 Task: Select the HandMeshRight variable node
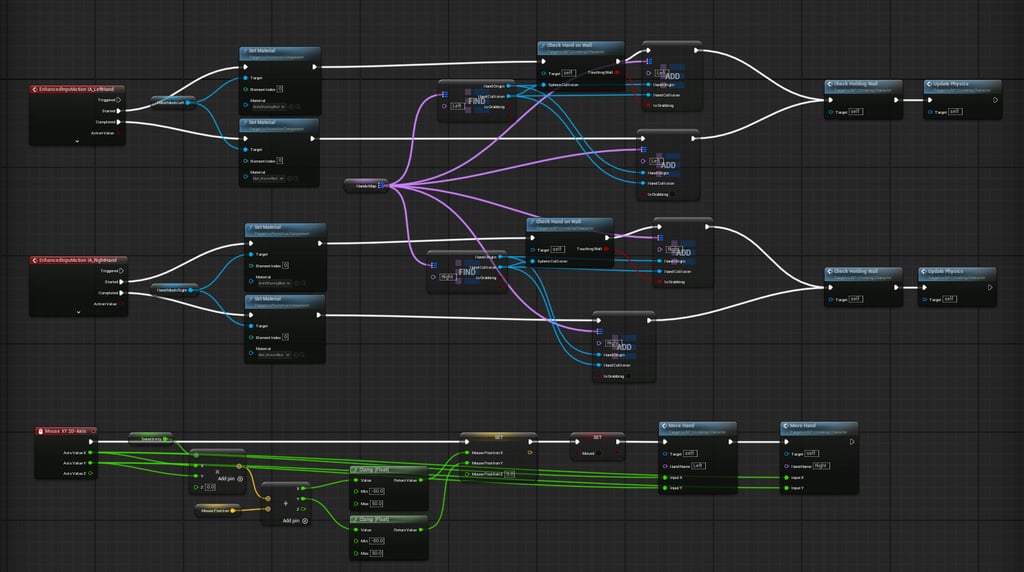tap(174, 289)
